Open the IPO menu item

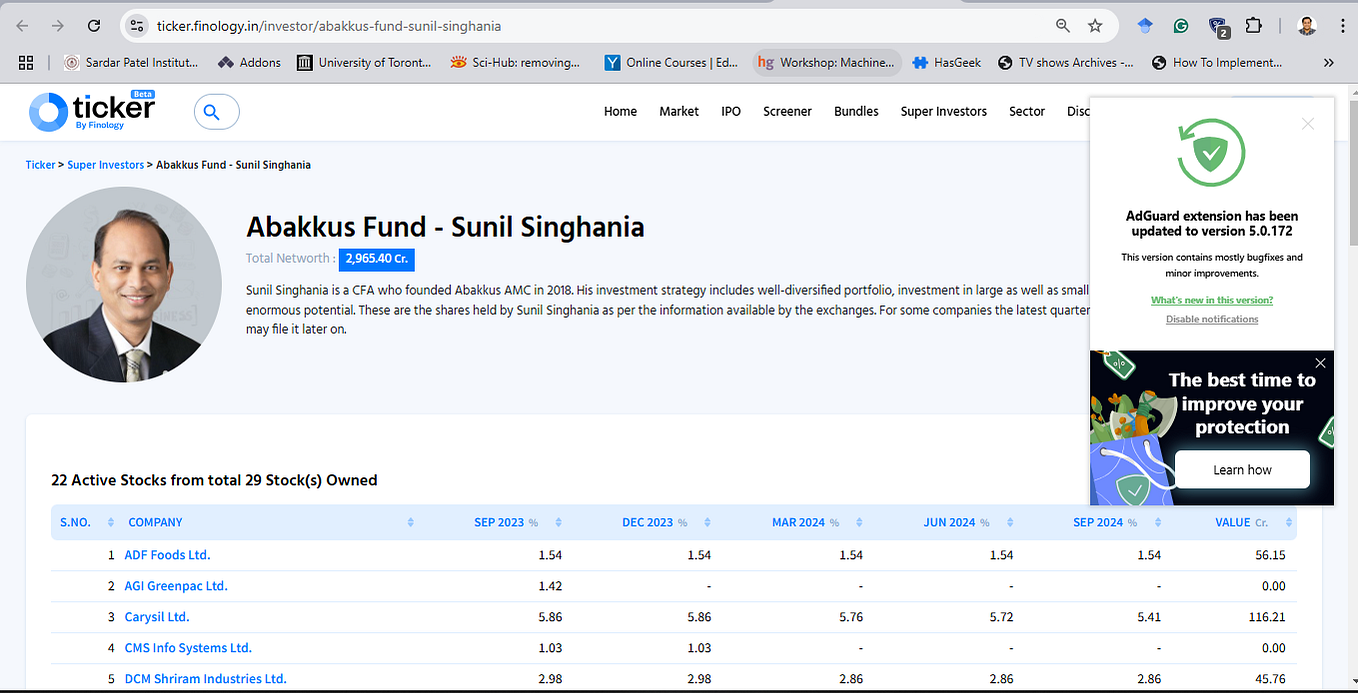pyautogui.click(x=731, y=111)
